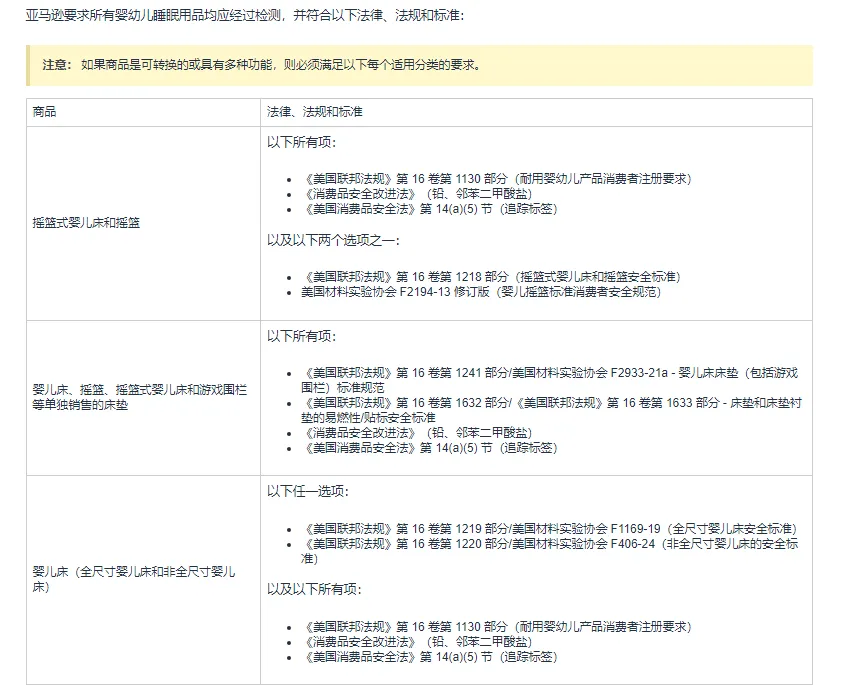Click the 第 1632 部分 mattress flammability item

coord(551,410)
